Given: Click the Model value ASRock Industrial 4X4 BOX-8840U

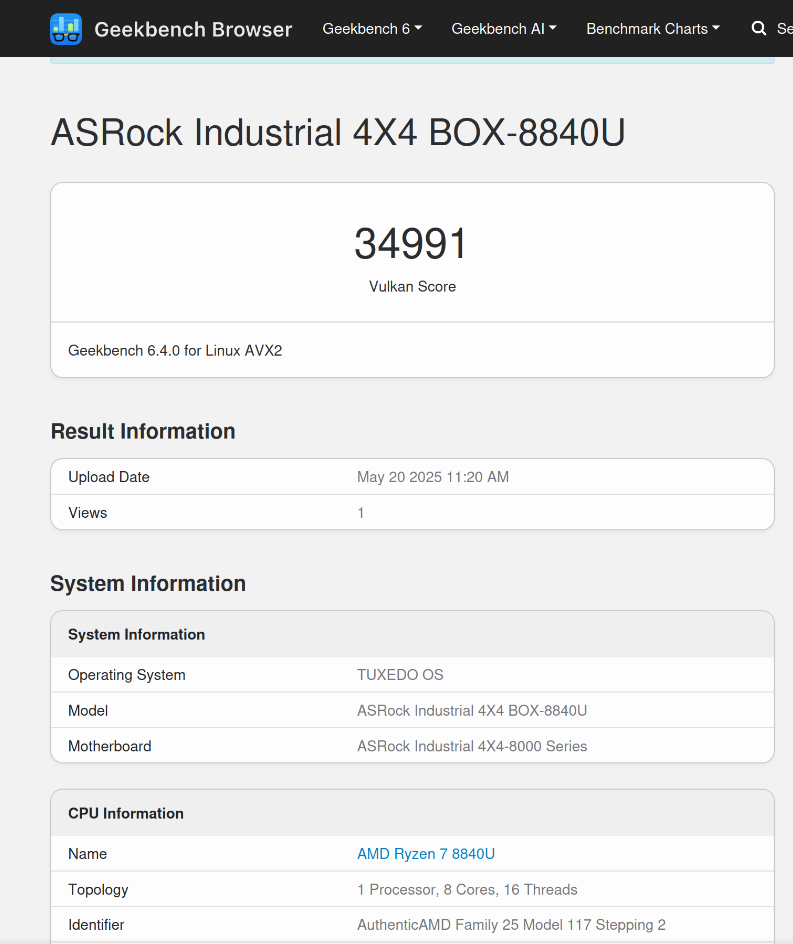Looking at the screenshot, I should (472, 710).
